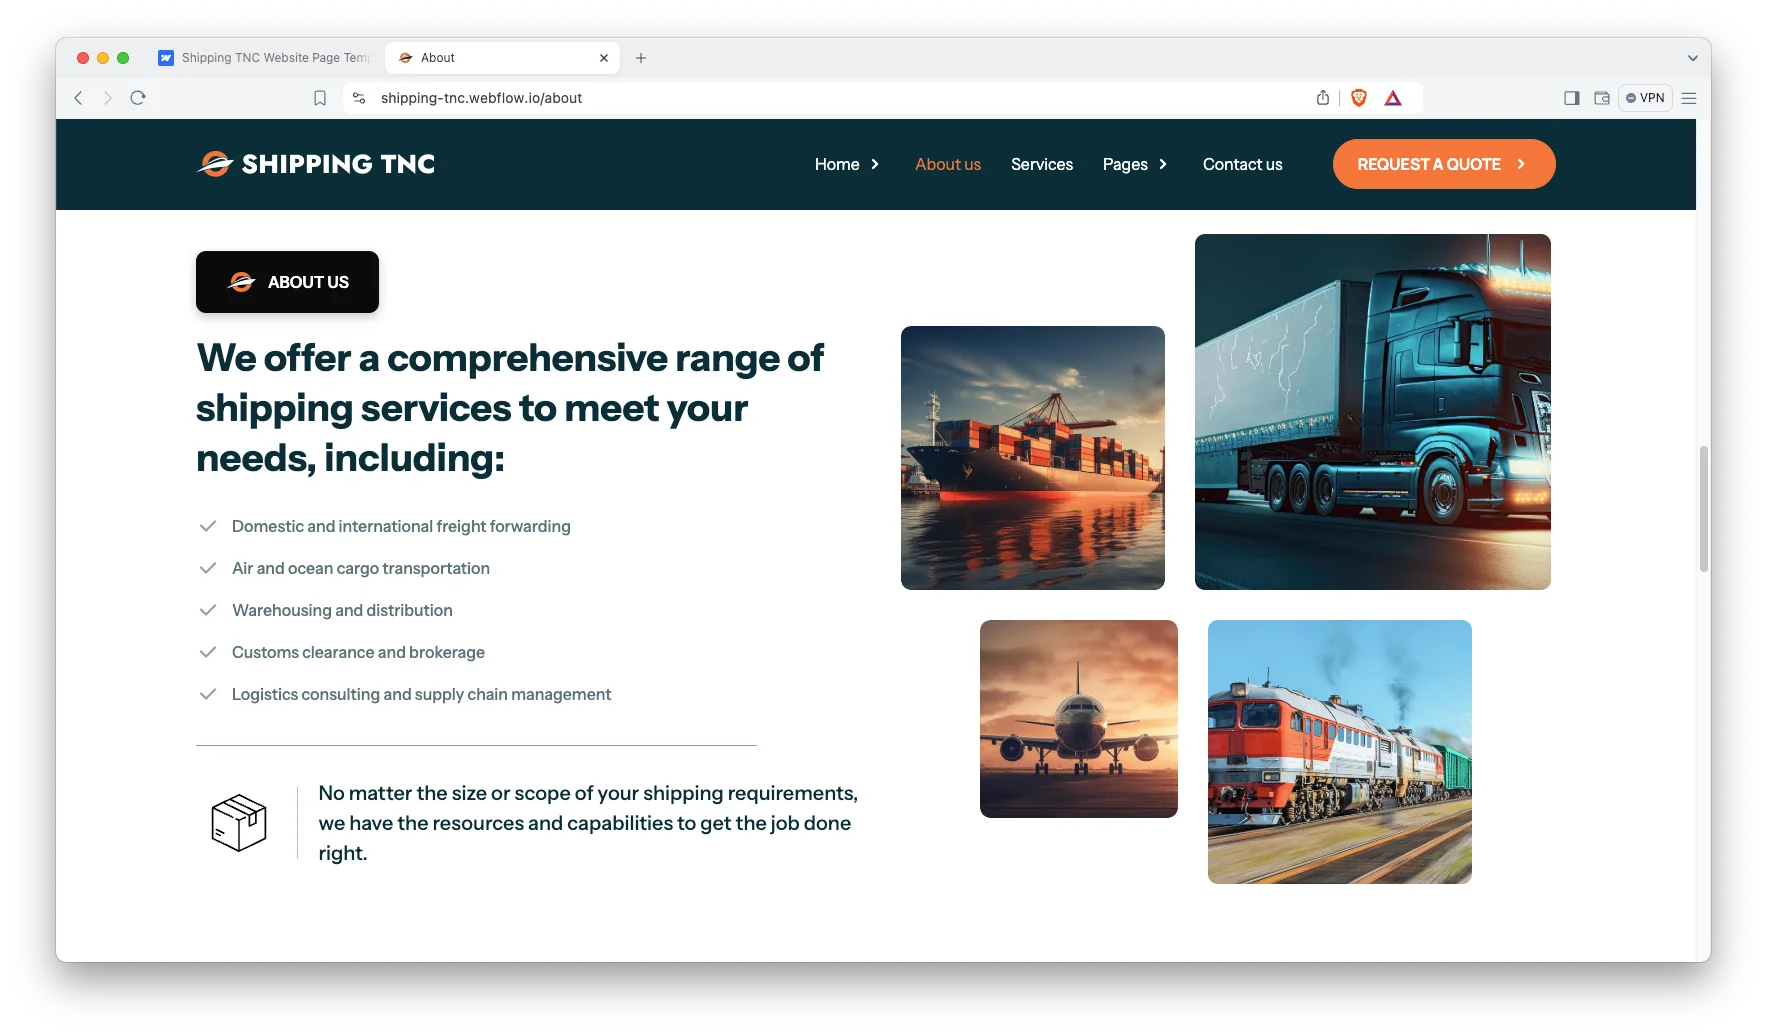This screenshot has width=1767, height=1036.
Task: Switch to the Shipping TNC Website Page Template tab
Action: coord(265,58)
